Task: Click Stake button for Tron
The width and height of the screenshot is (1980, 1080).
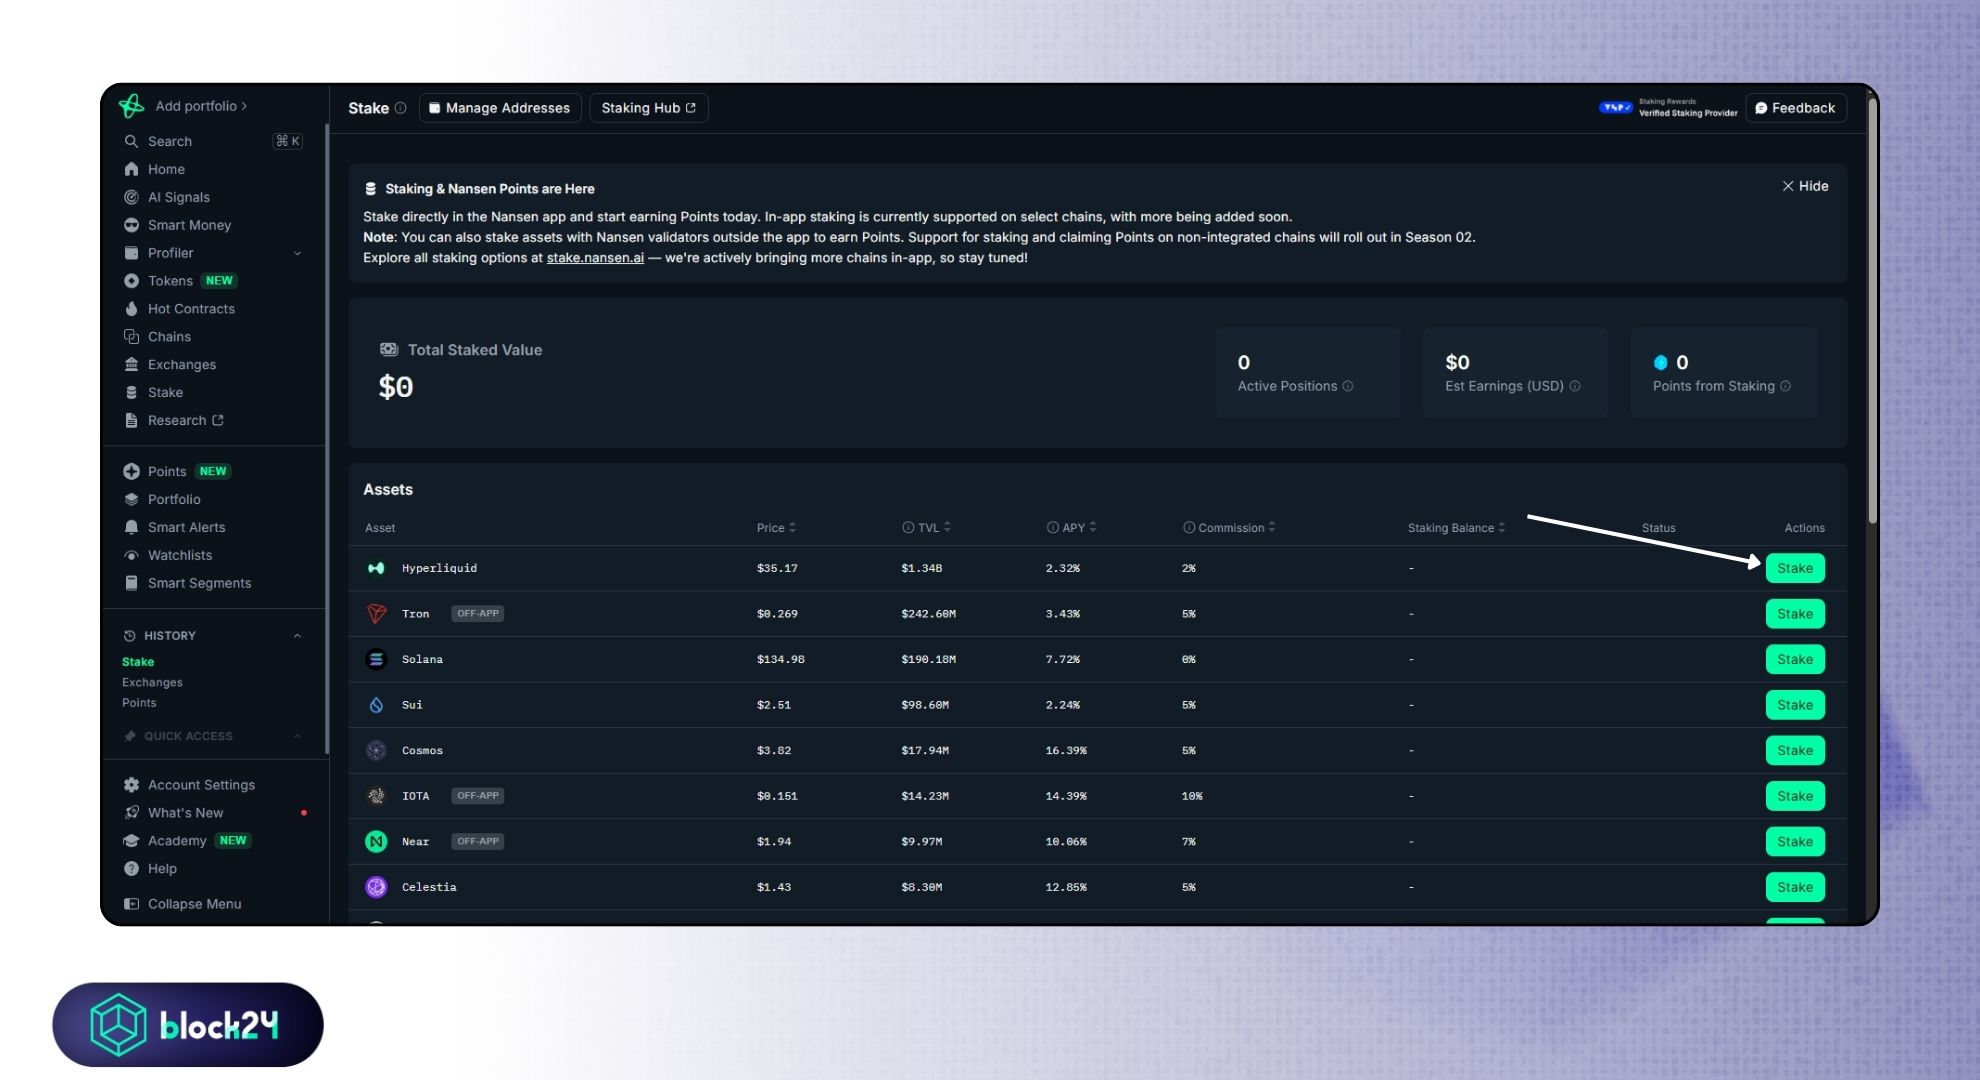Action: 1795,614
